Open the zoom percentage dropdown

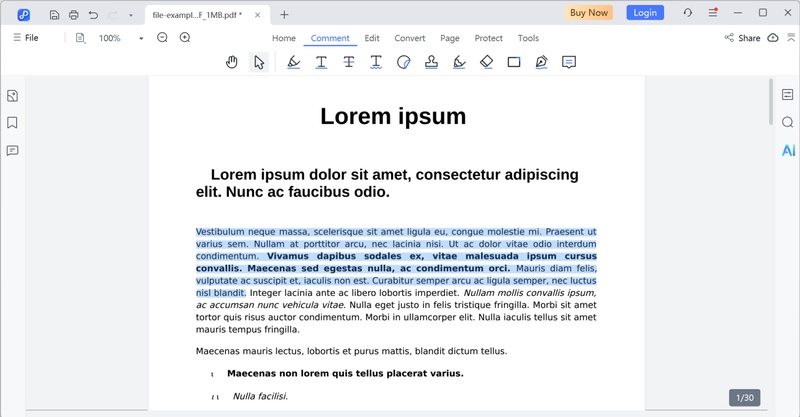[x=141, y=38]
